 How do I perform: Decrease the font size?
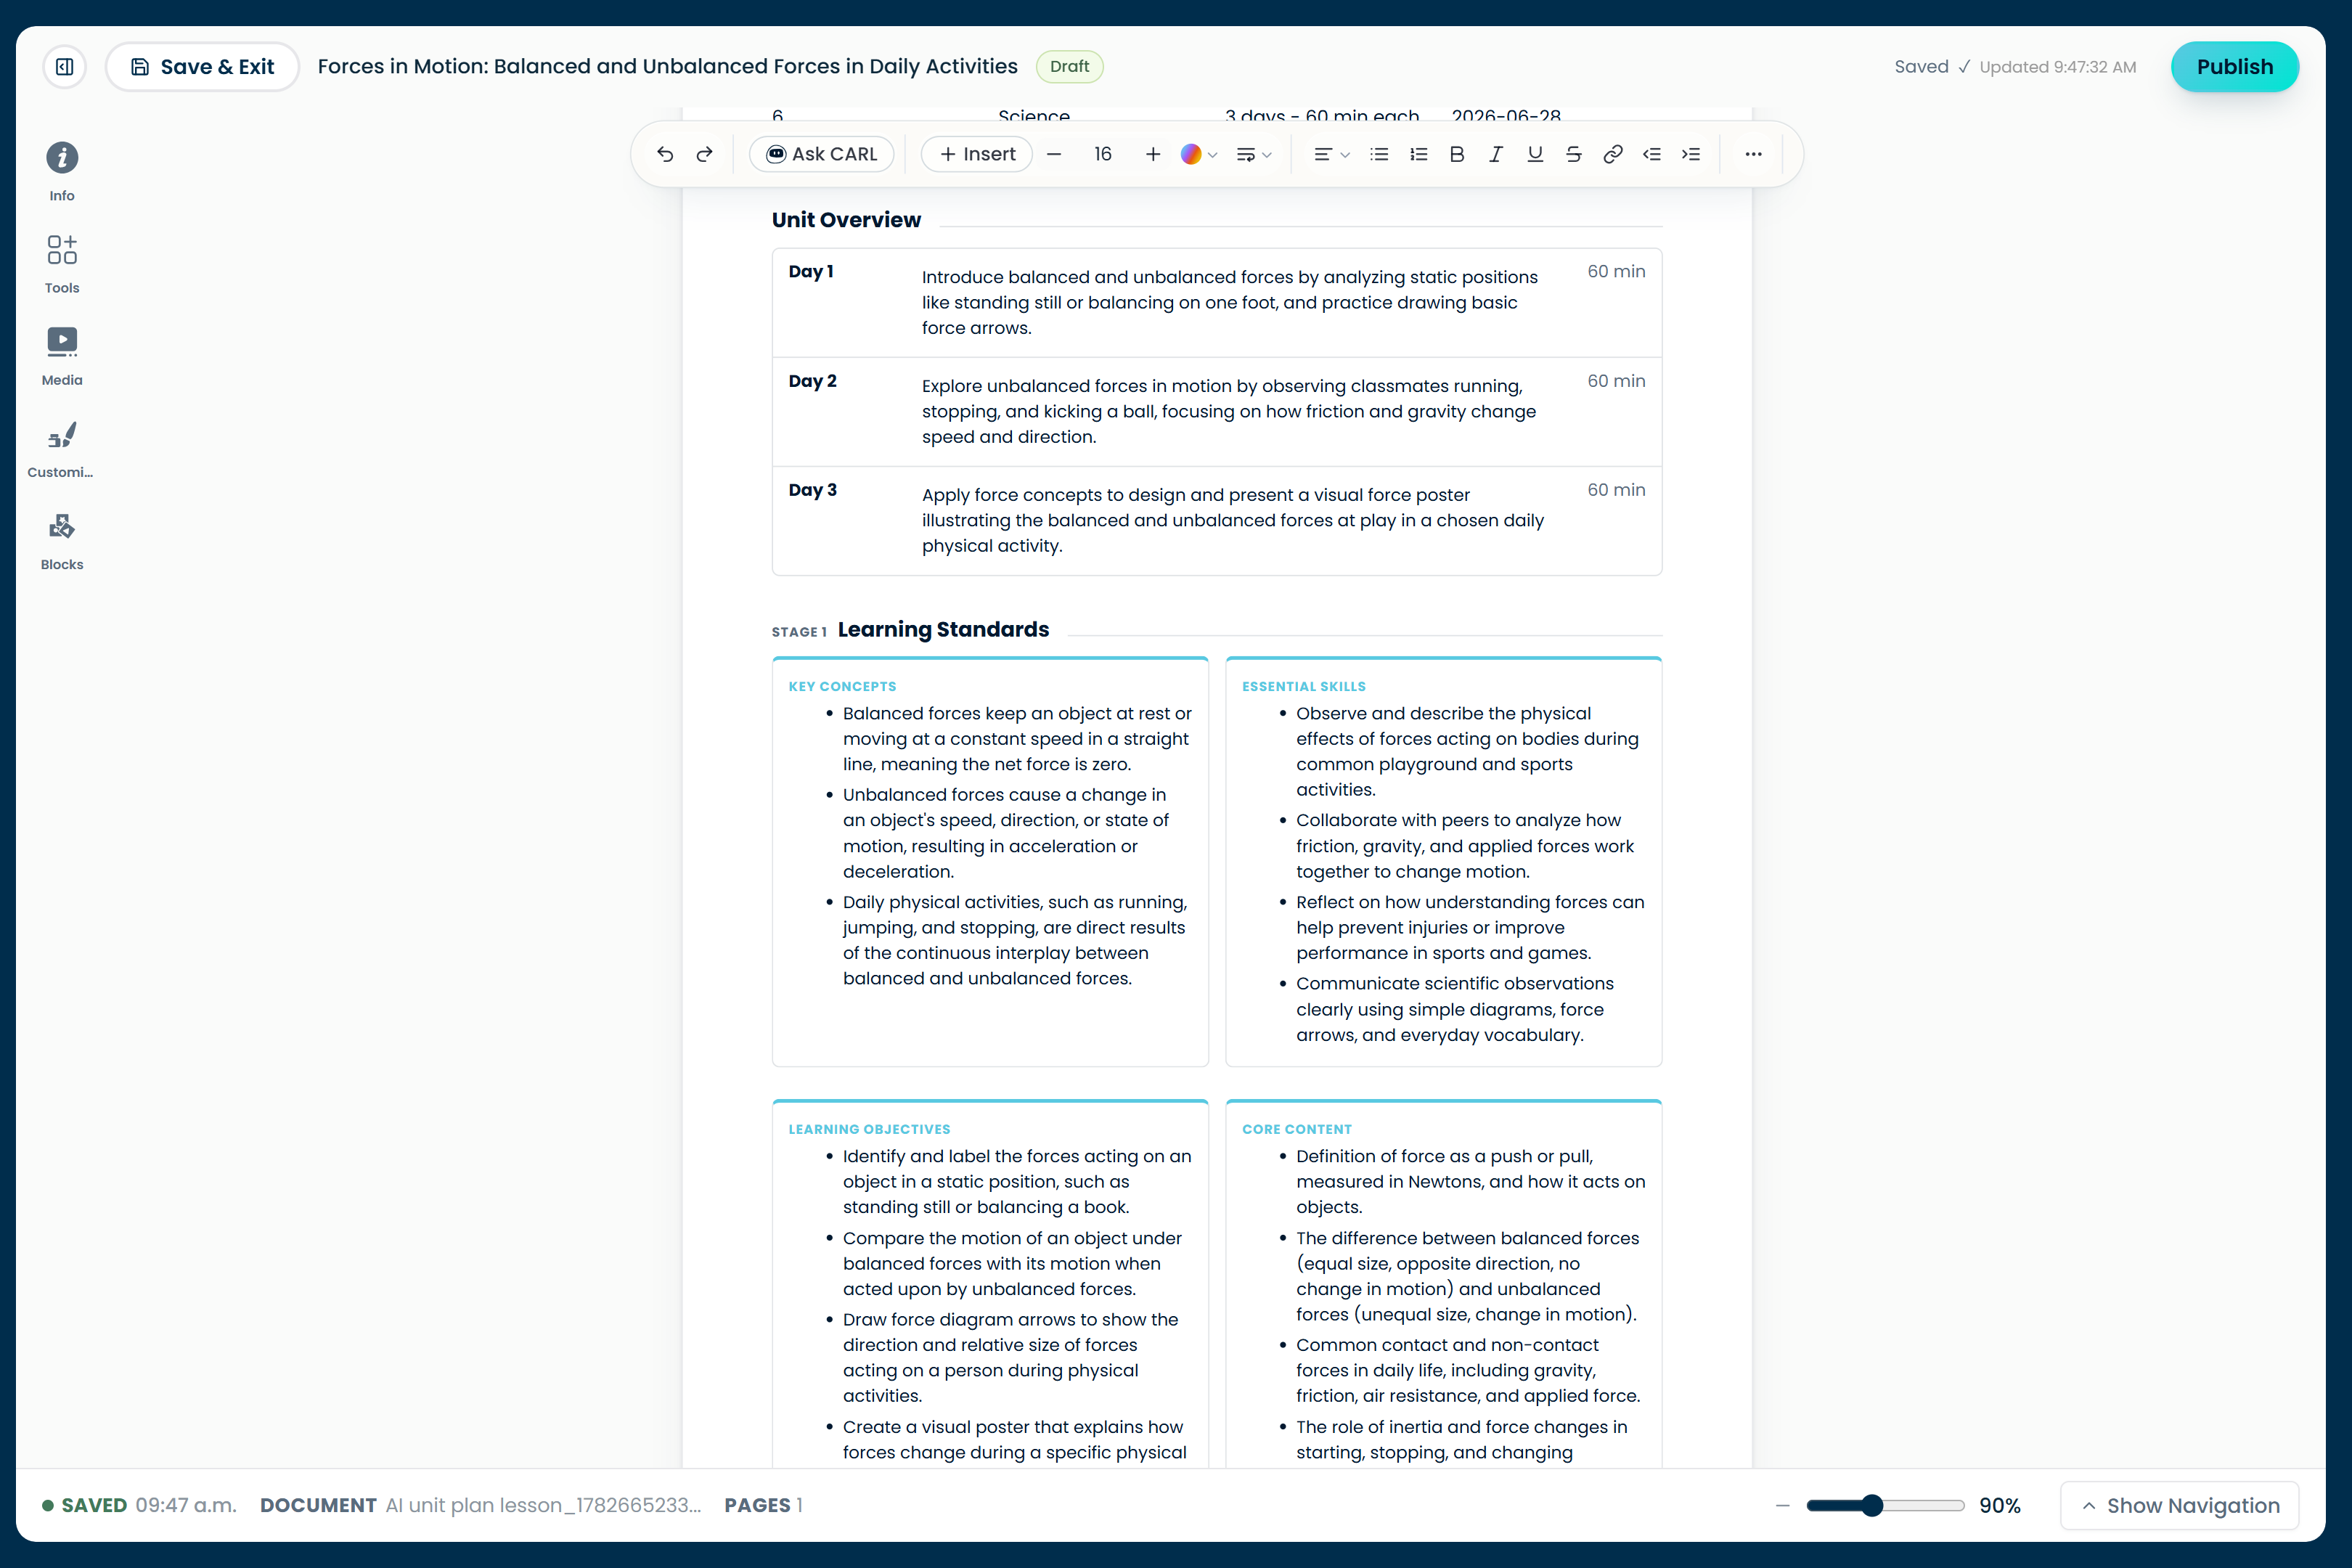click(x=1054, y=154)
